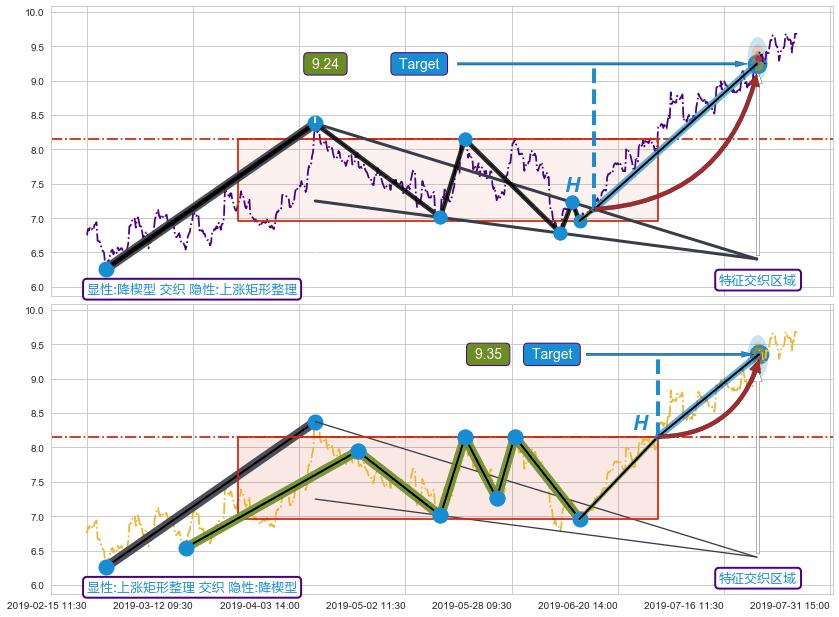Select the Target label in top chart
The image size is (839, 617).
point(419,64)
